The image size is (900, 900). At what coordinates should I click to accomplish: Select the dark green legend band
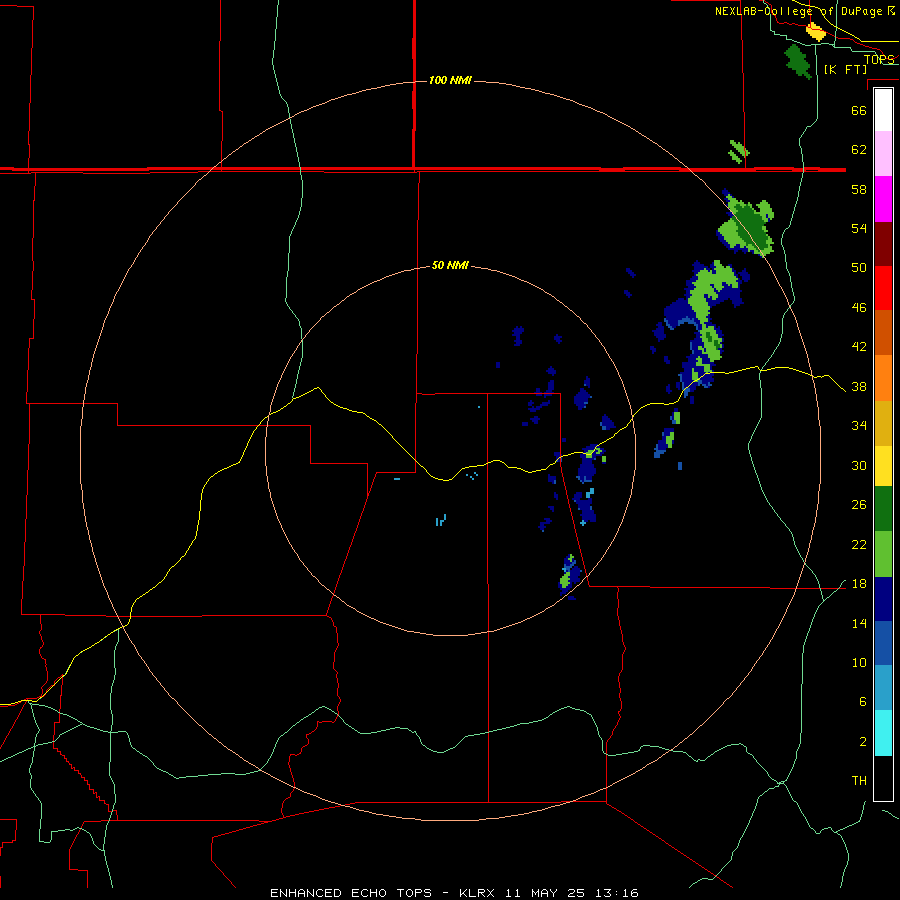[883, 509]
